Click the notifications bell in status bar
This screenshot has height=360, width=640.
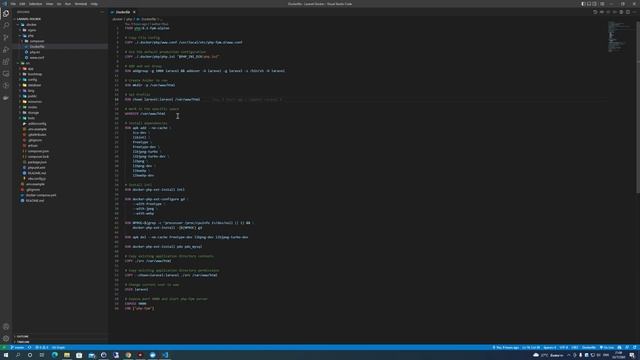coord(634,348)
